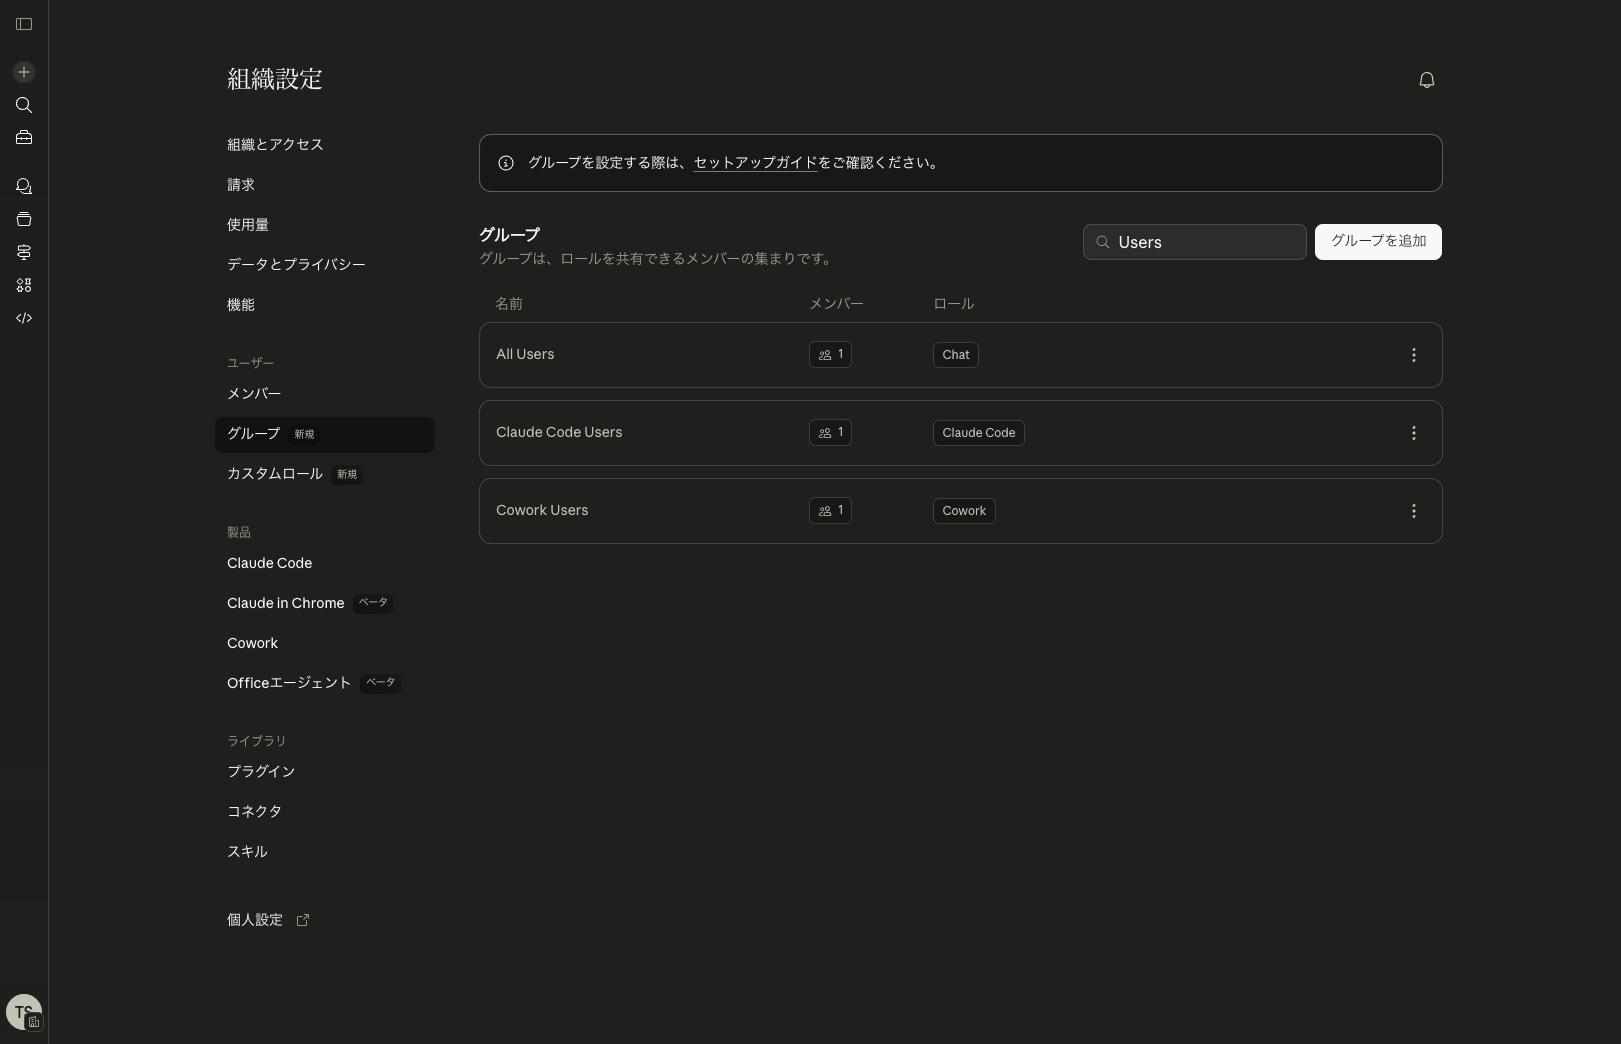
Task: Select カスタムロール in the sidebar
Action: click(273, 473)
